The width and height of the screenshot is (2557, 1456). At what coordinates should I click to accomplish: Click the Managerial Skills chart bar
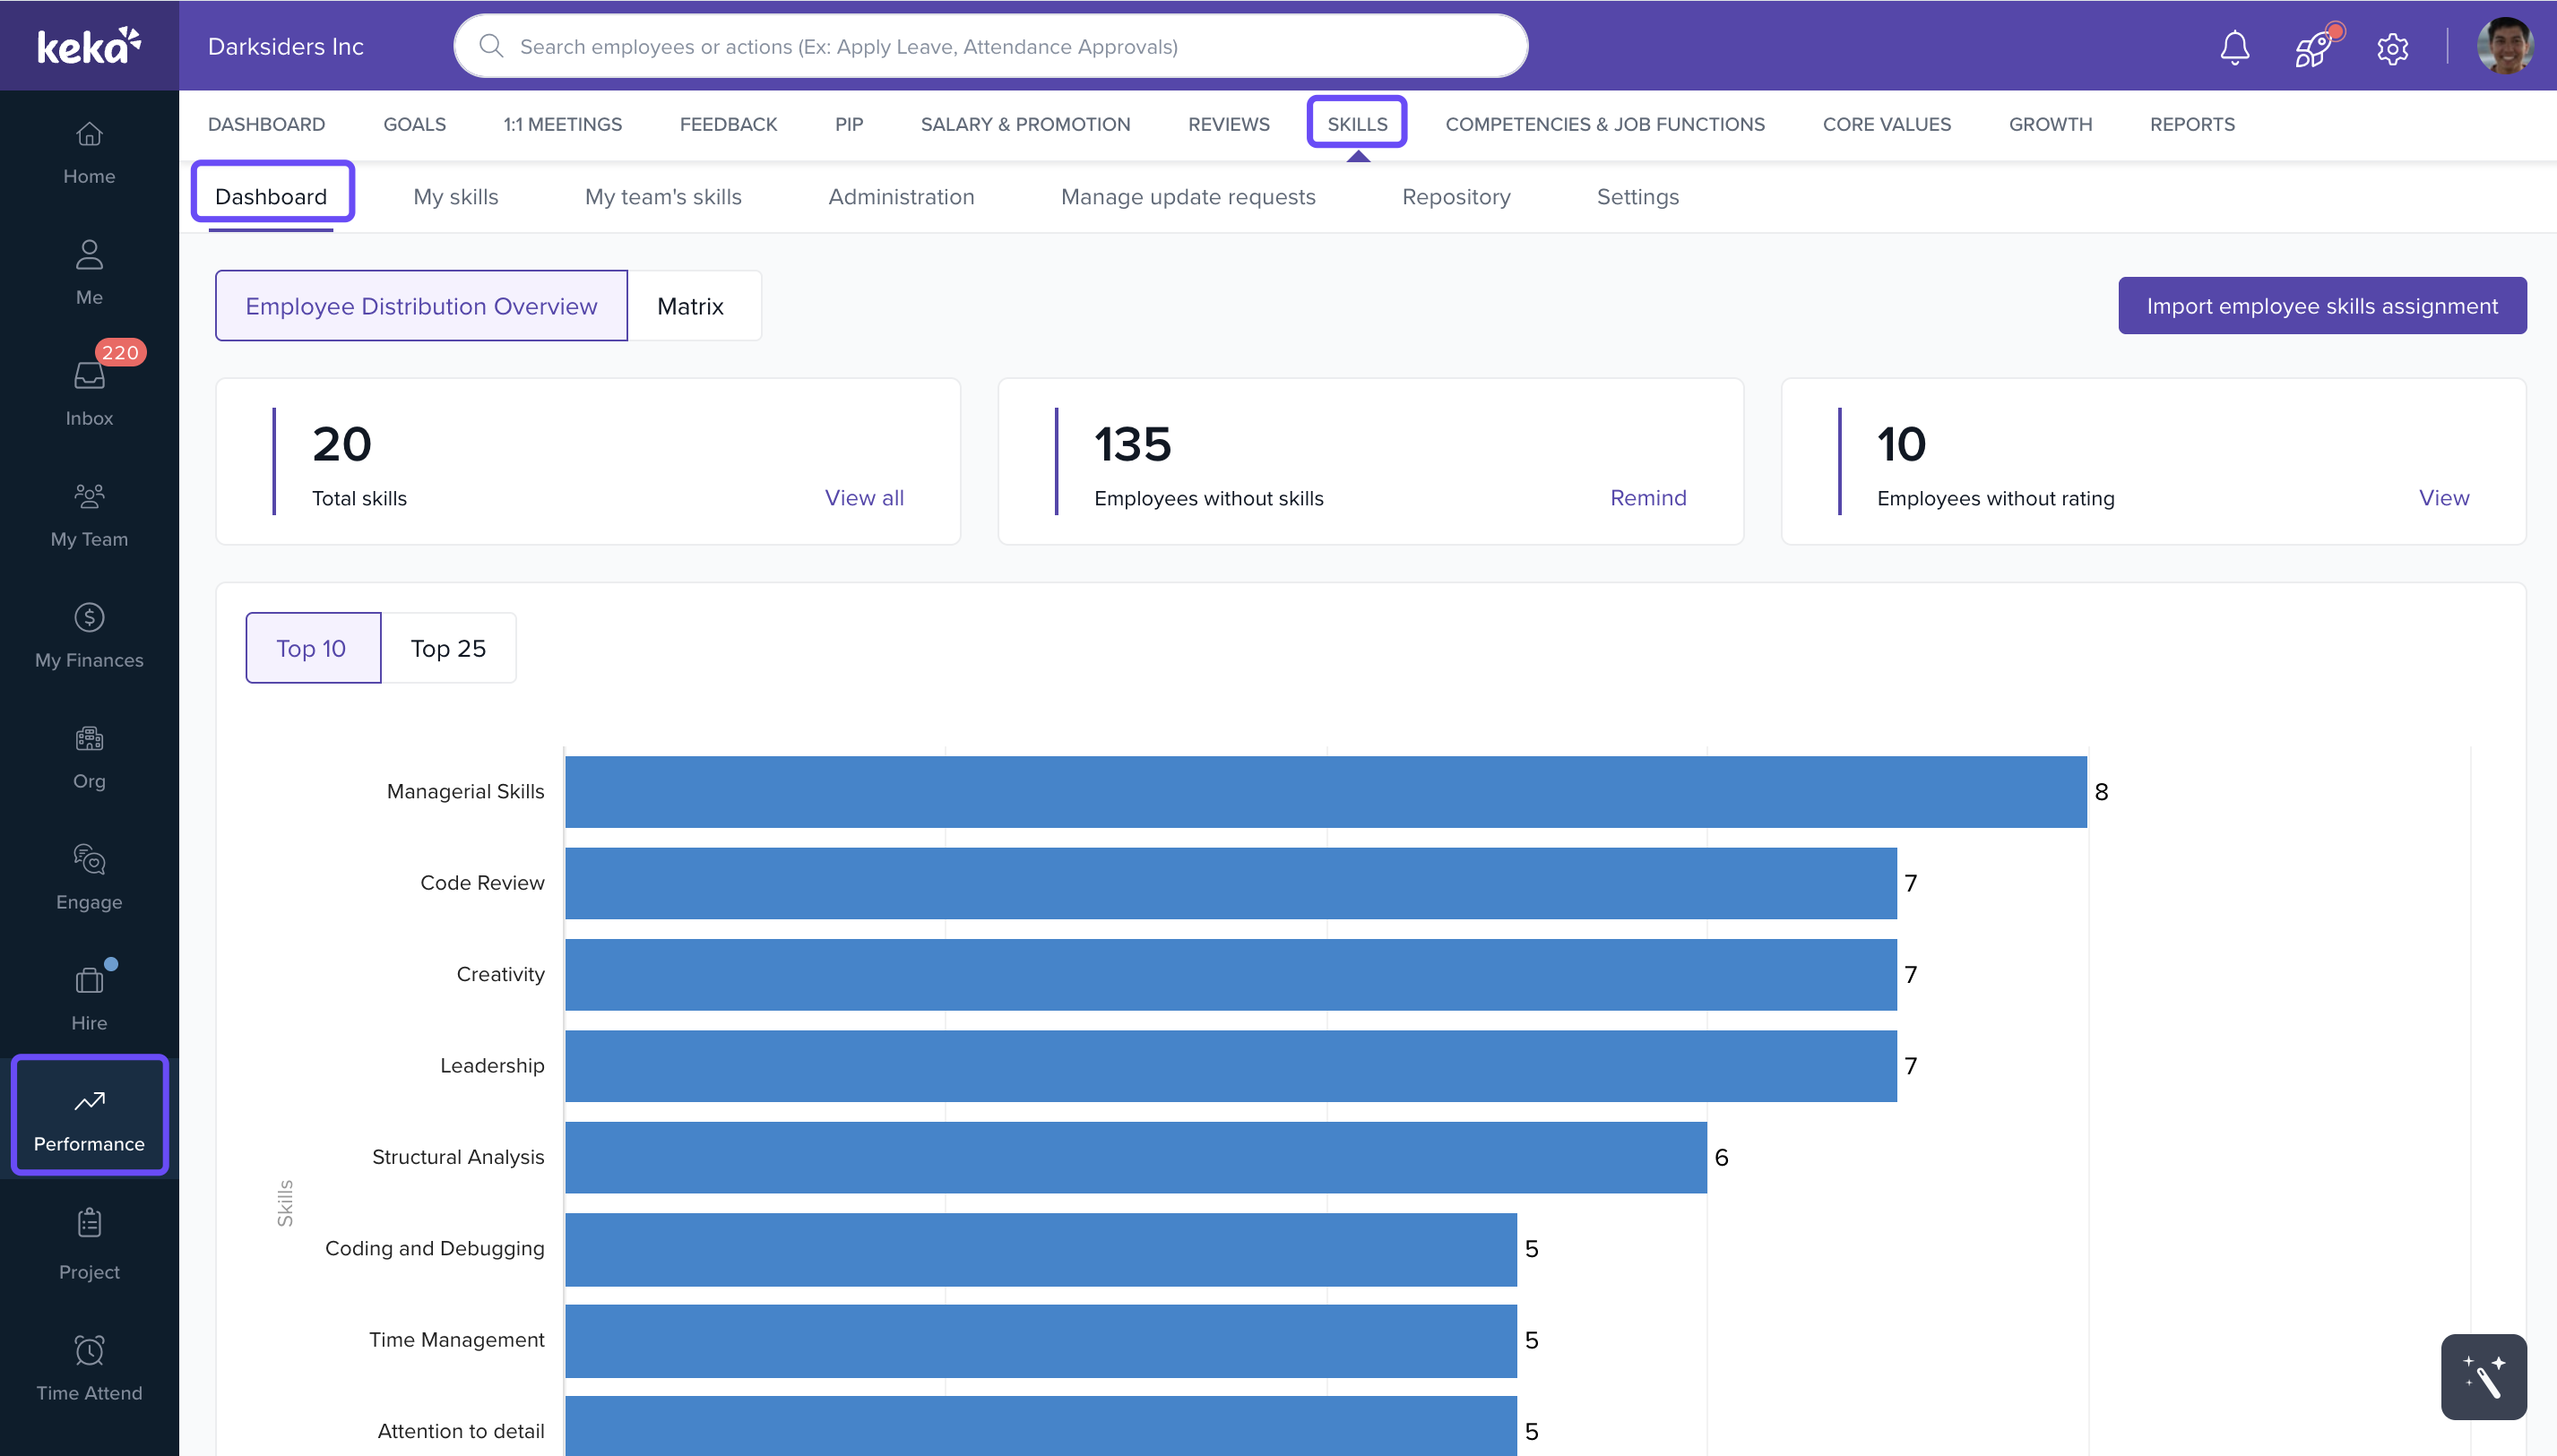click(x=1325, y=791)
